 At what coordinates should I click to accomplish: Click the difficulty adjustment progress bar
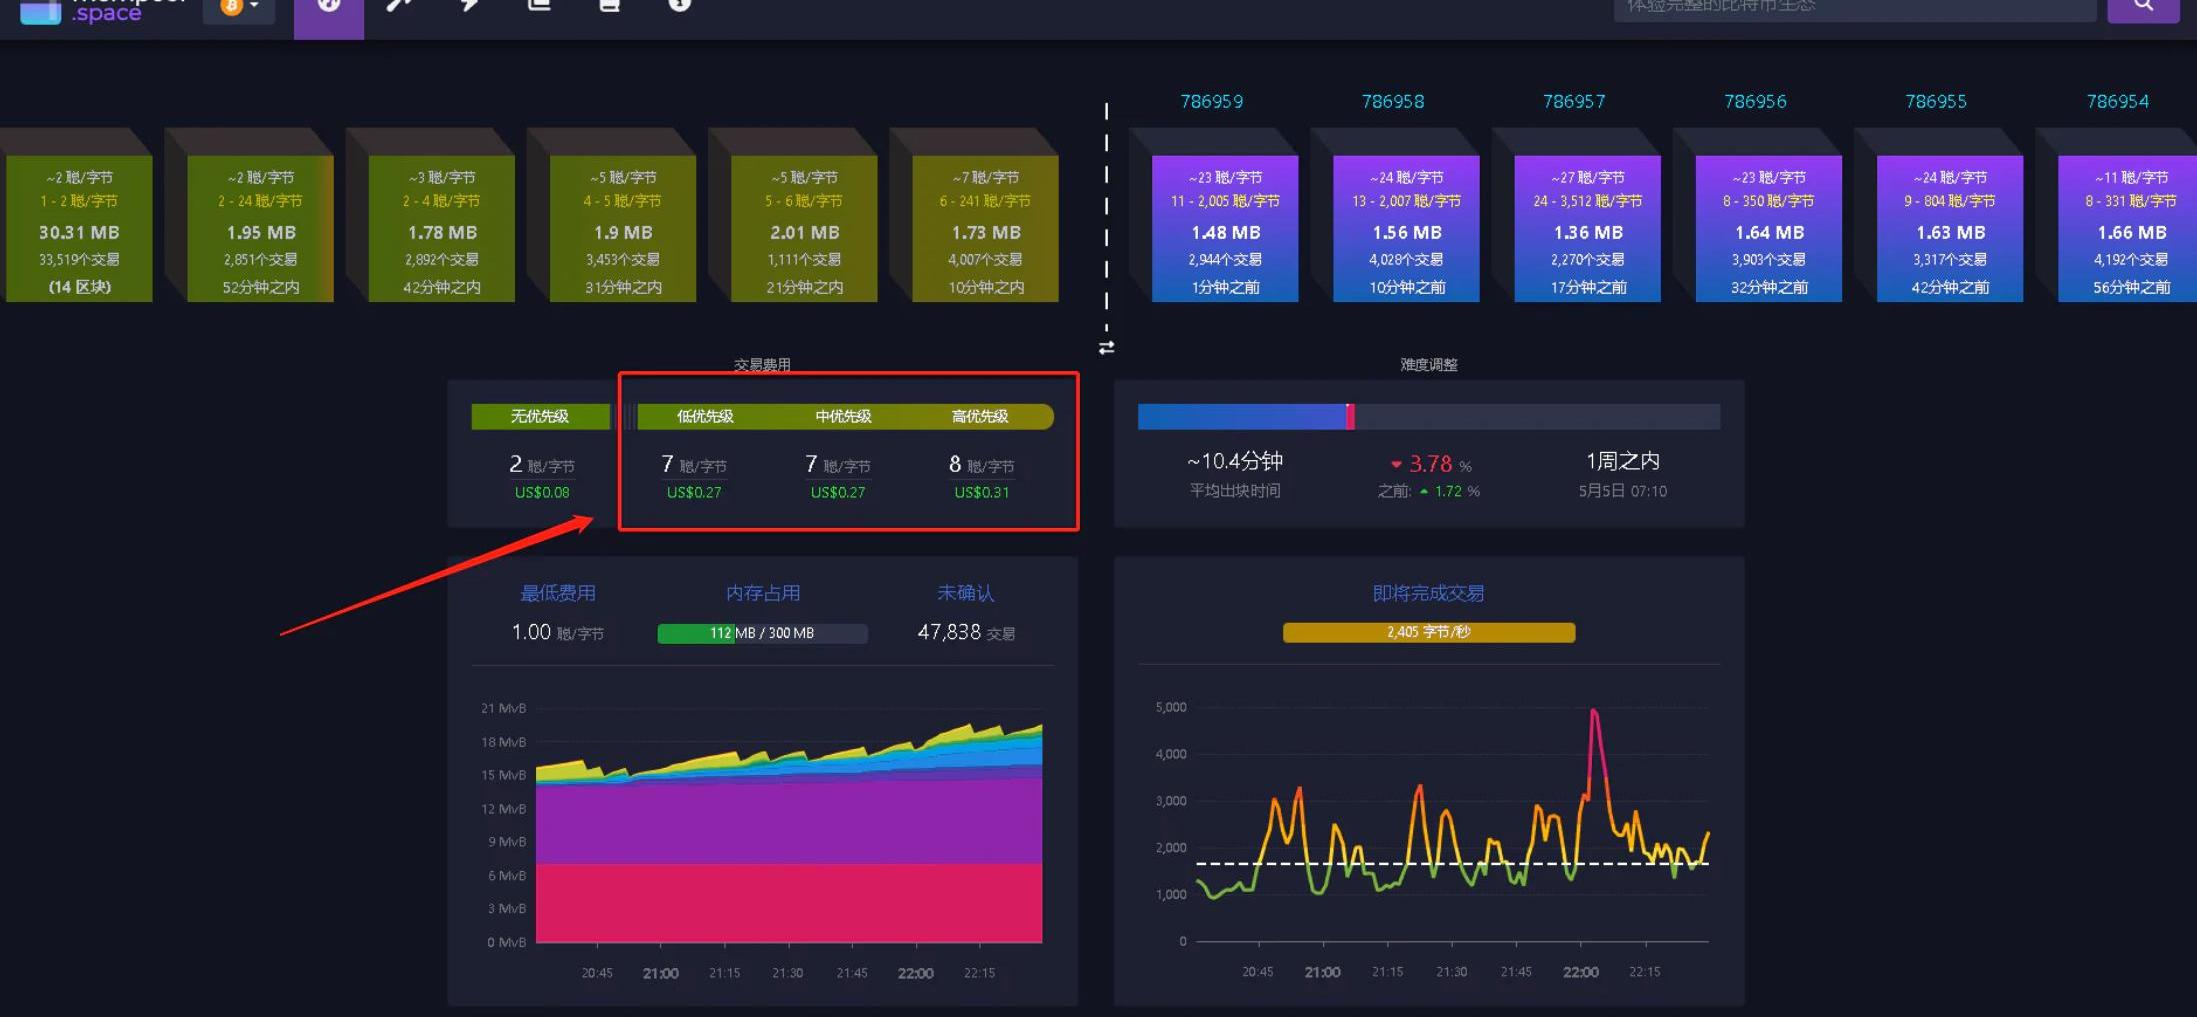tap(1428, 417)
